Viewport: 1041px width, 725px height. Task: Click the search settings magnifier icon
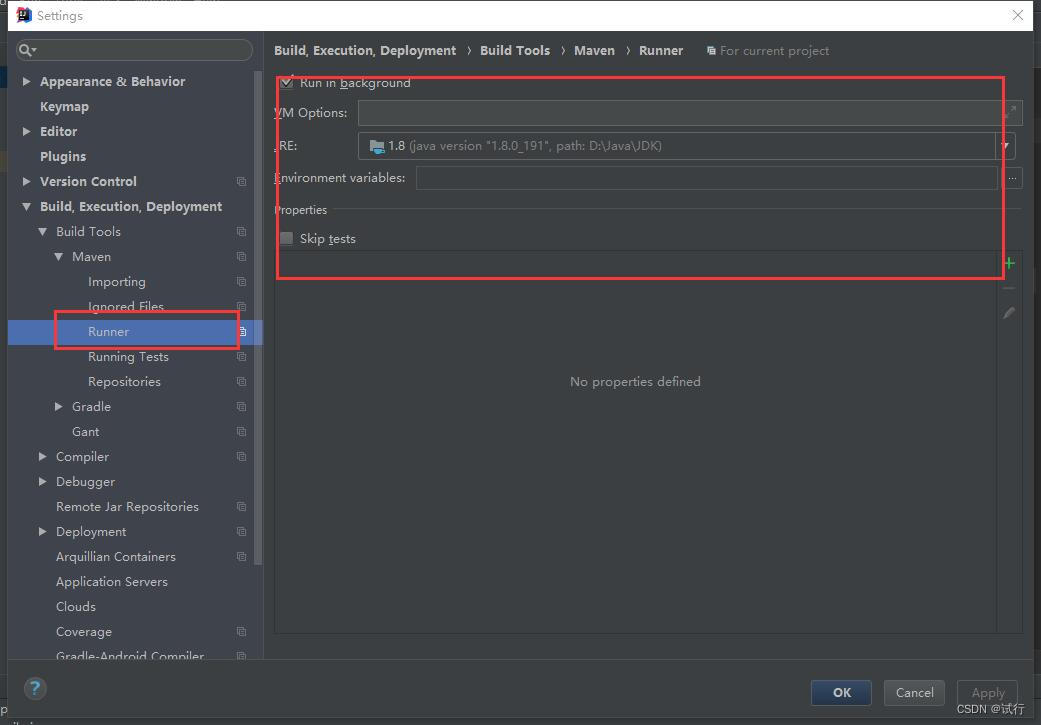click(x=26, y=50)
